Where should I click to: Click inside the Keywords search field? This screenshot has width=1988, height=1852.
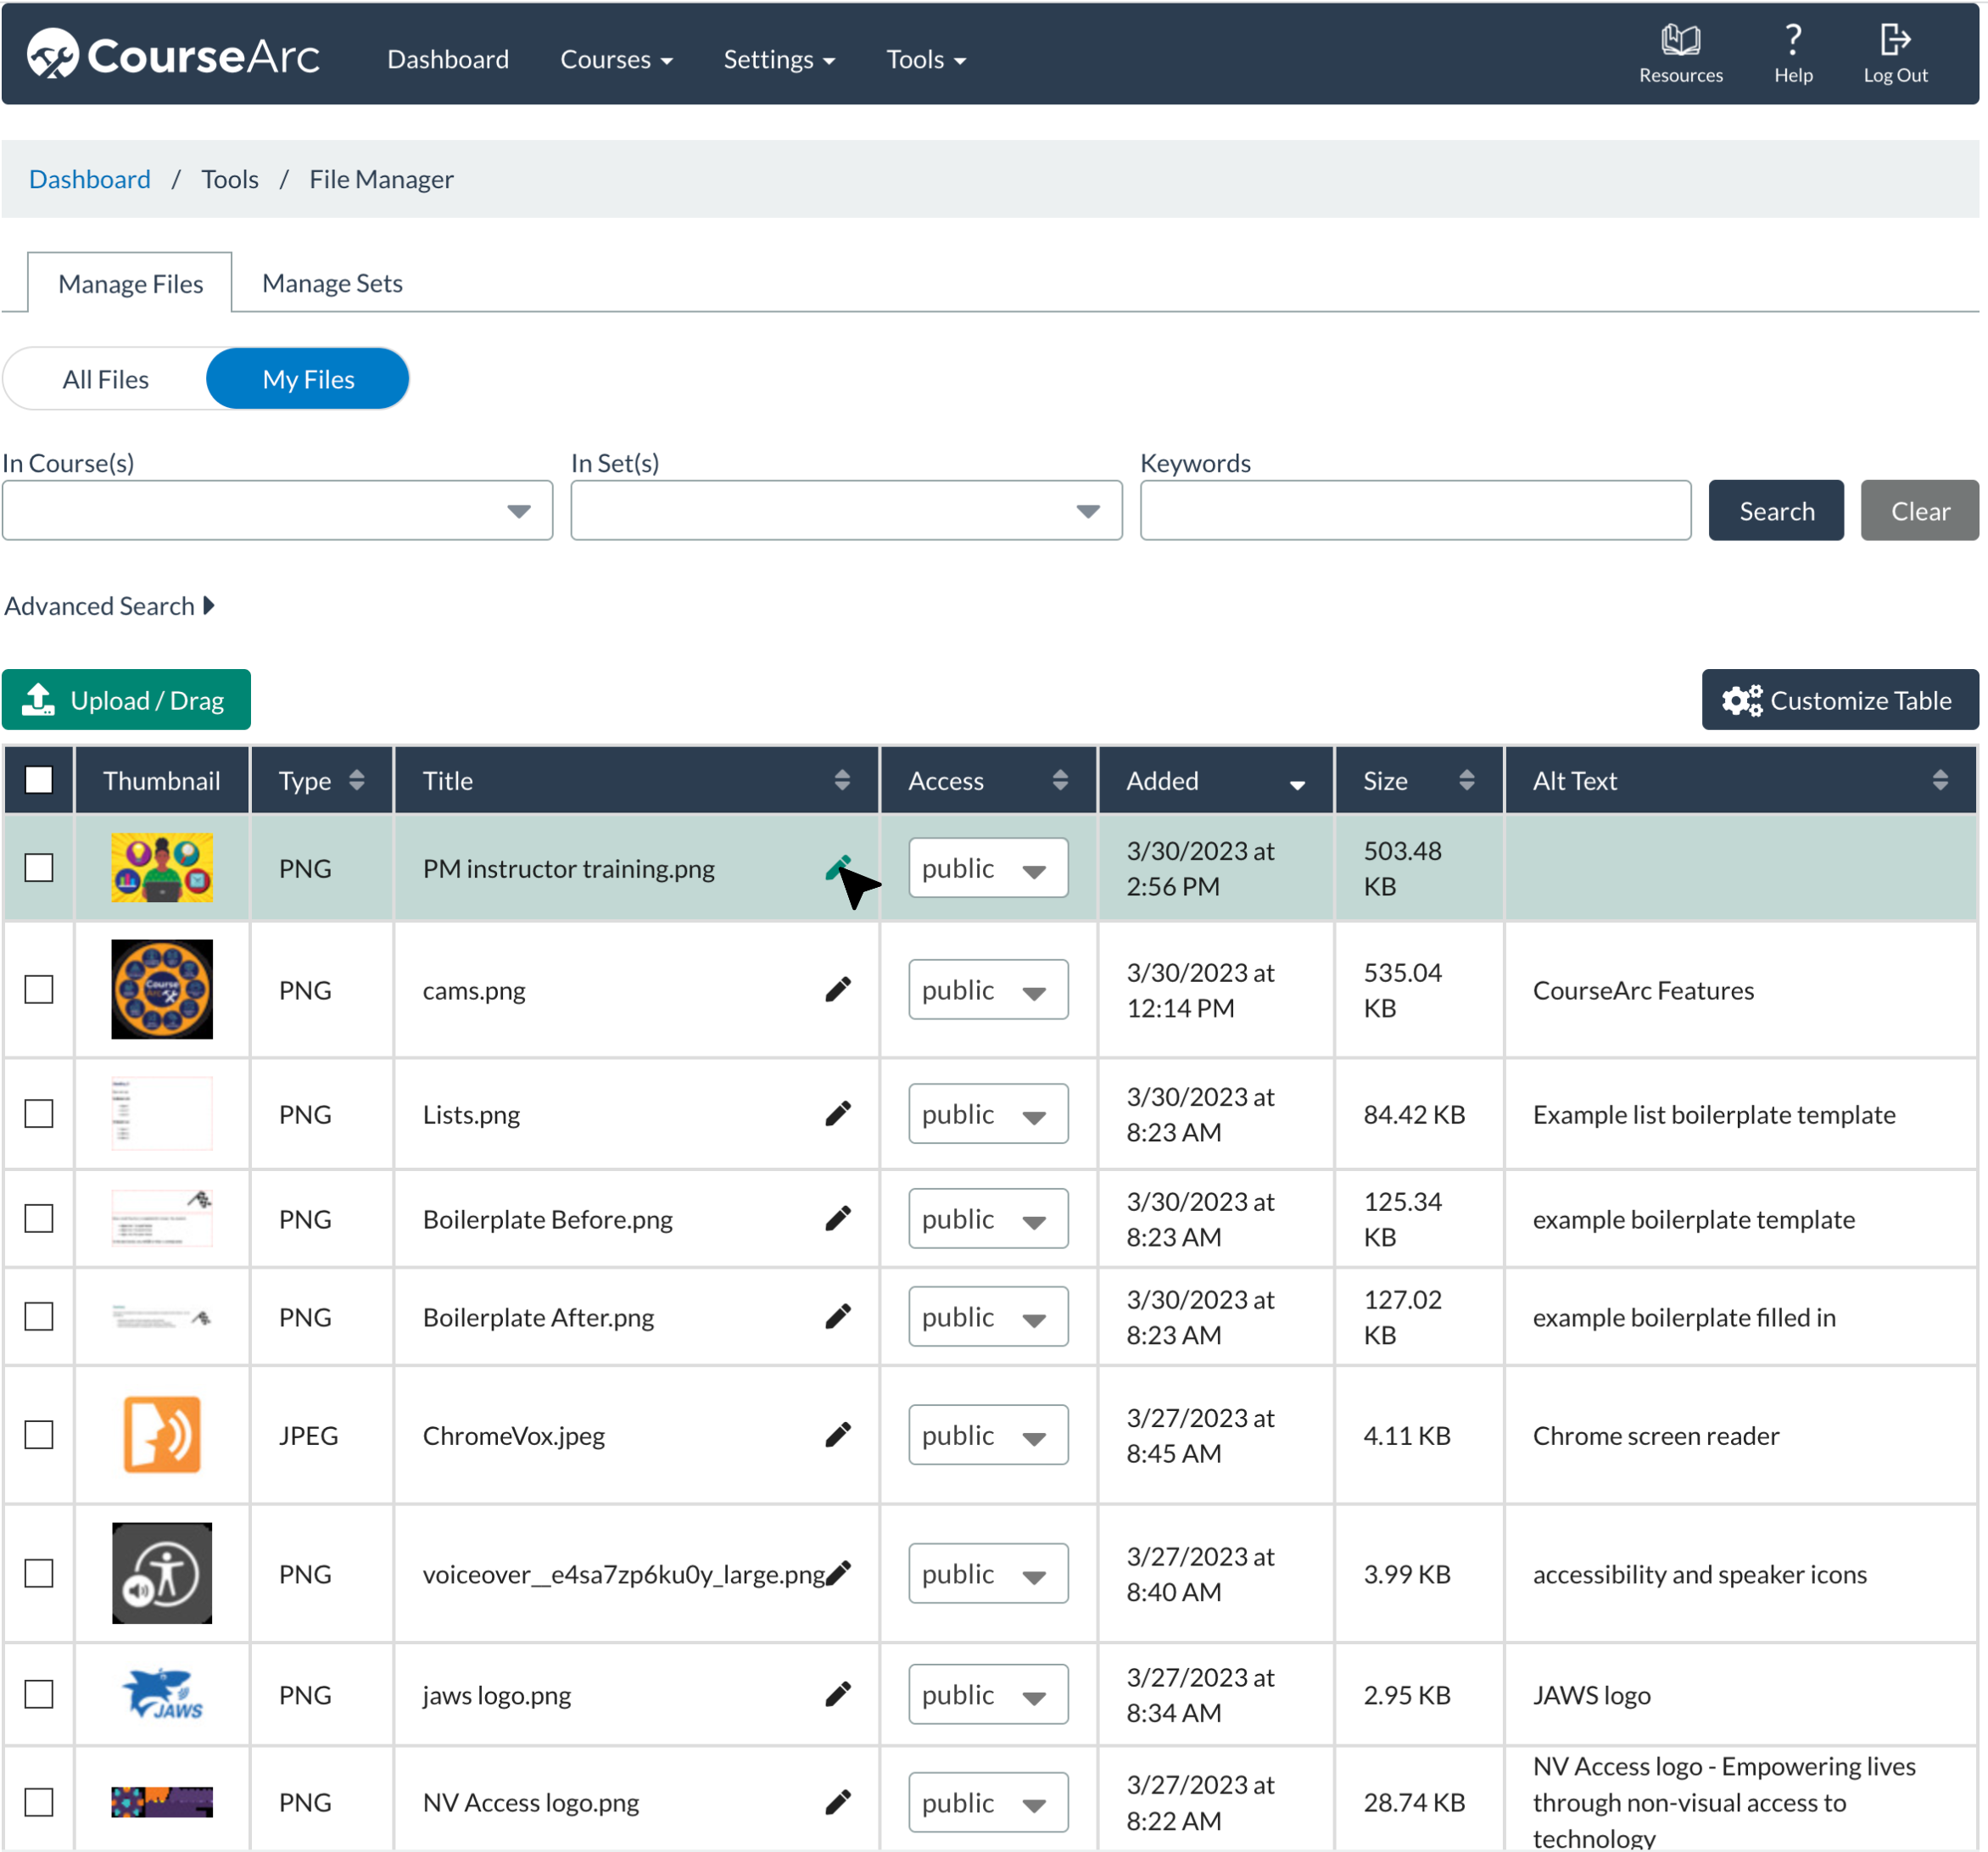click(x=1414, y=511)
